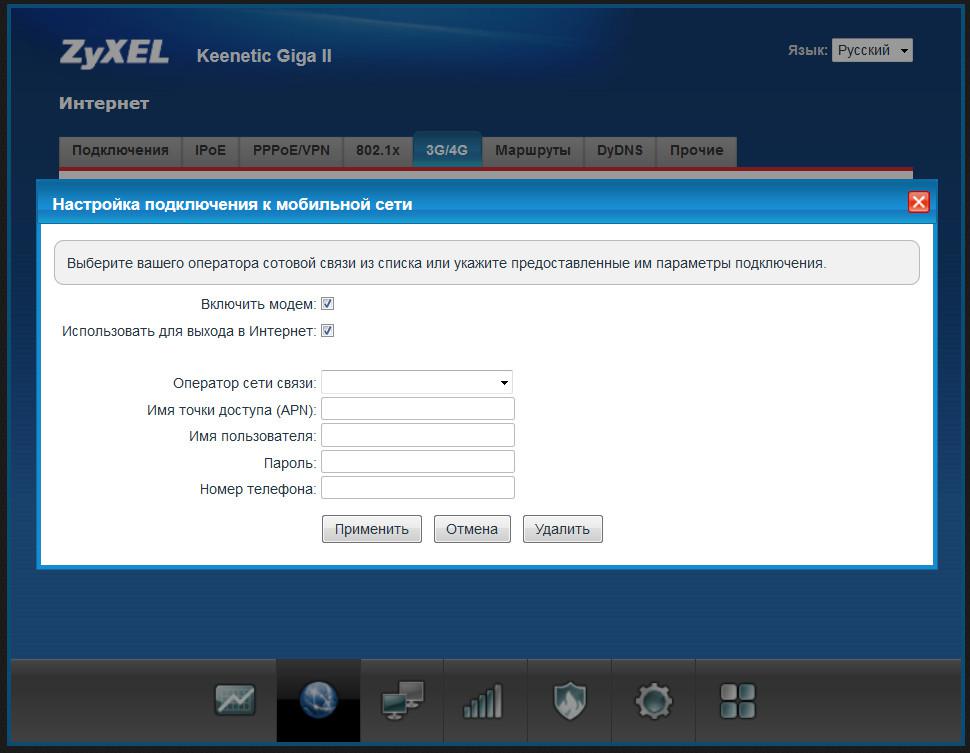Select the Internet globe icon

click(x=318, y=700)
